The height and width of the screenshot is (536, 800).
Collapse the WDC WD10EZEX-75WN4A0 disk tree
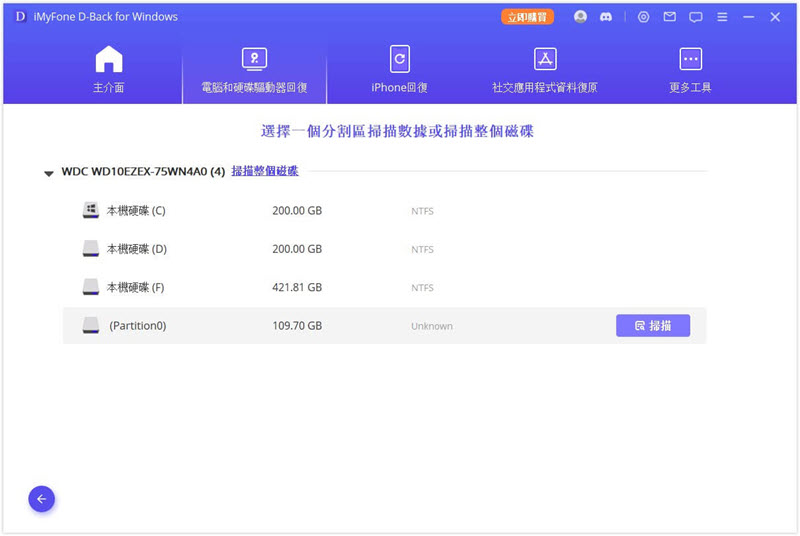click(x=48, y=173)
